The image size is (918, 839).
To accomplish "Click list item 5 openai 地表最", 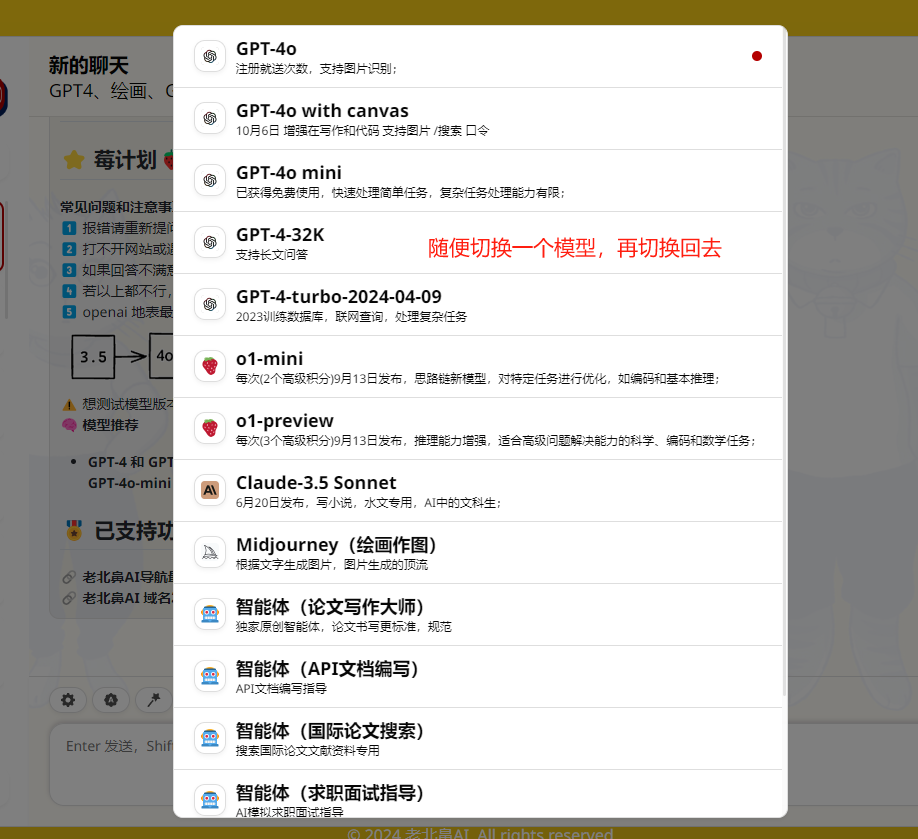I will tap(128, 313).
